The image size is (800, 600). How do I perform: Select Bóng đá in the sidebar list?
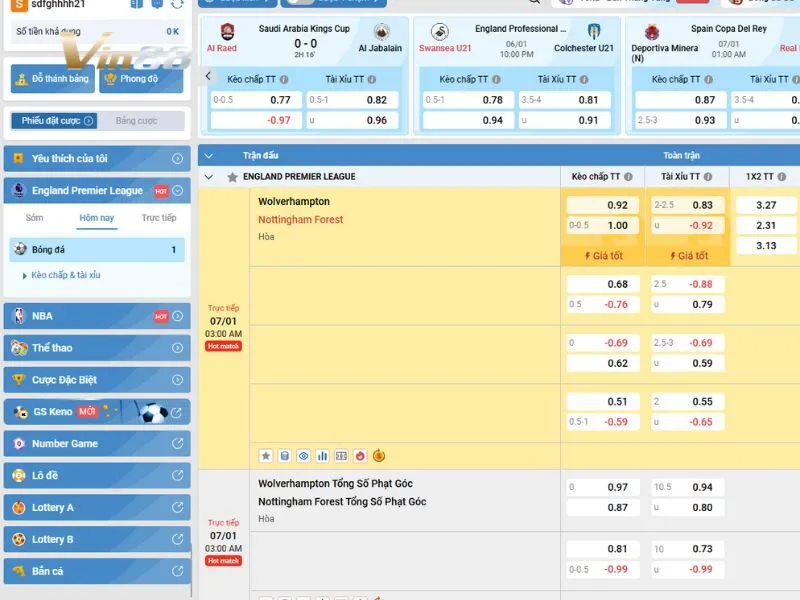coord(97,249)
